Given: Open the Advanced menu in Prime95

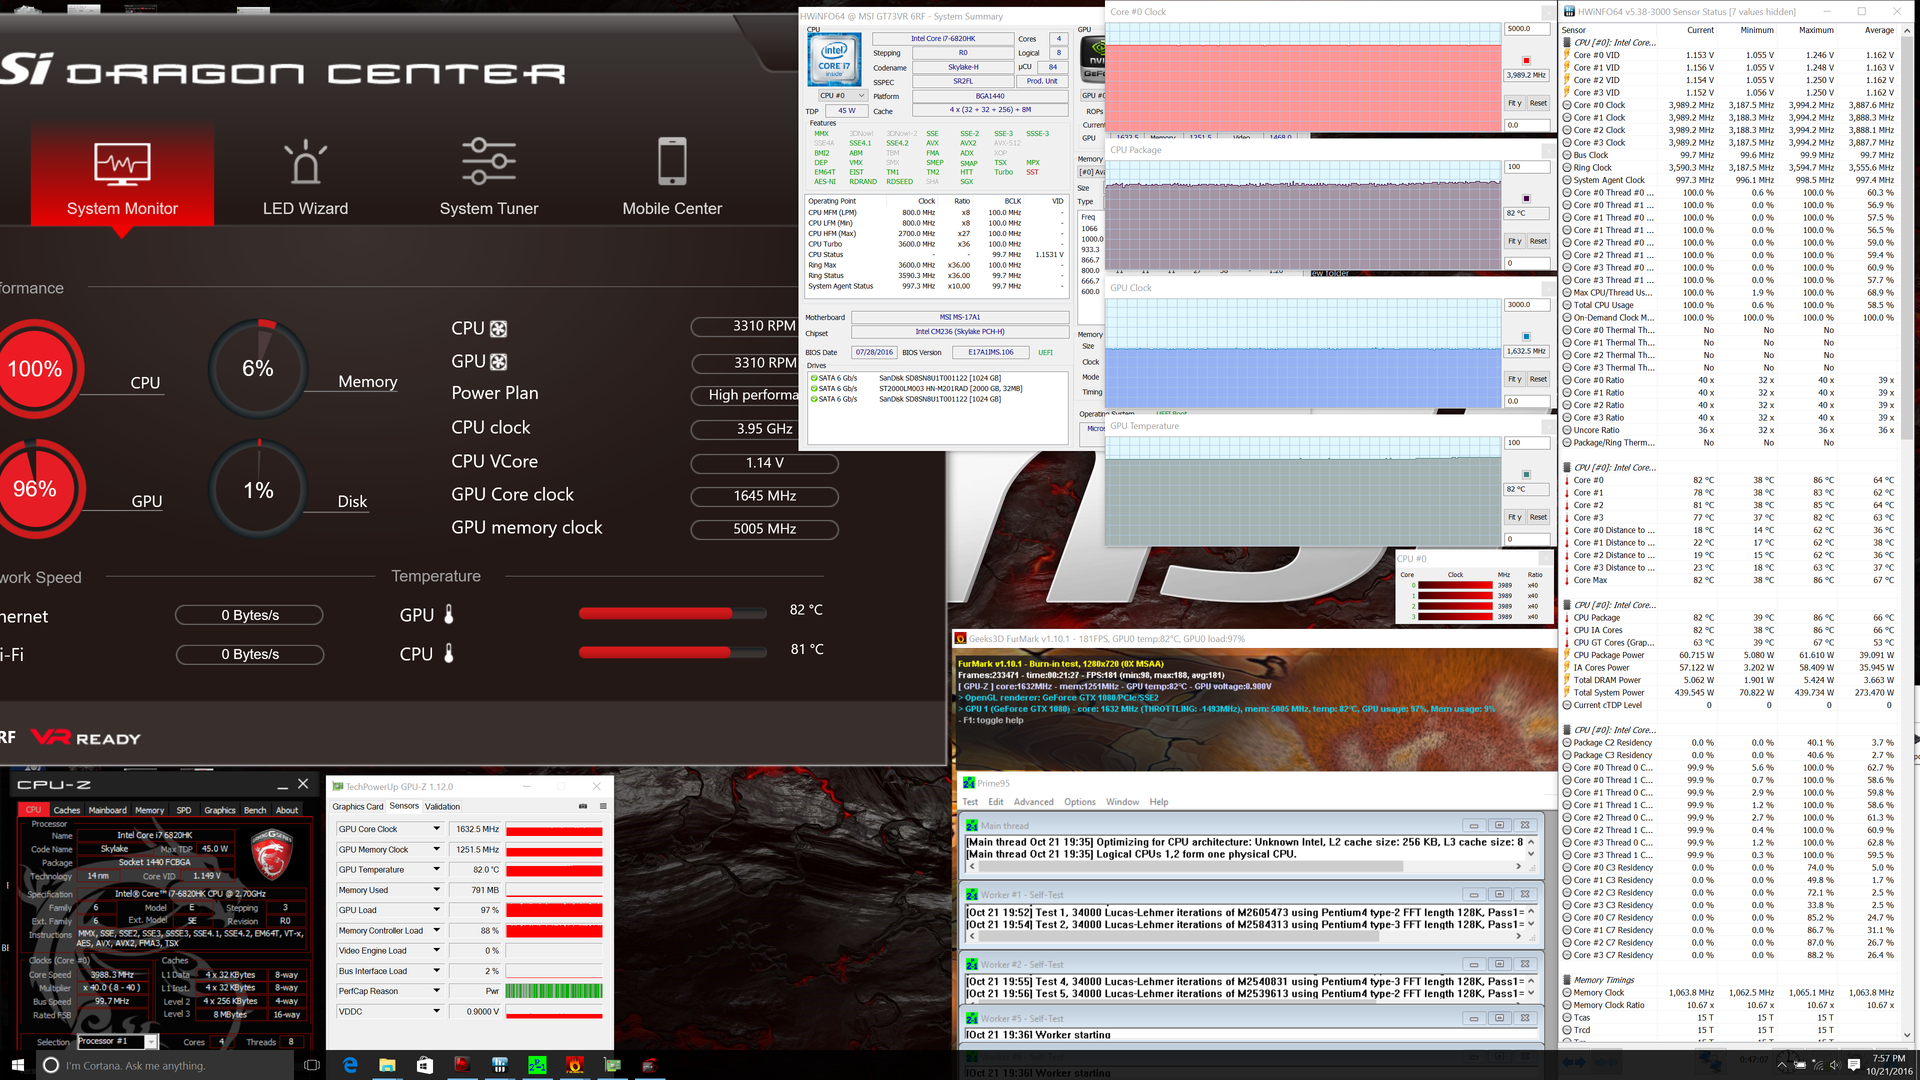Looking at the screenshot, I should point(1033,802).
